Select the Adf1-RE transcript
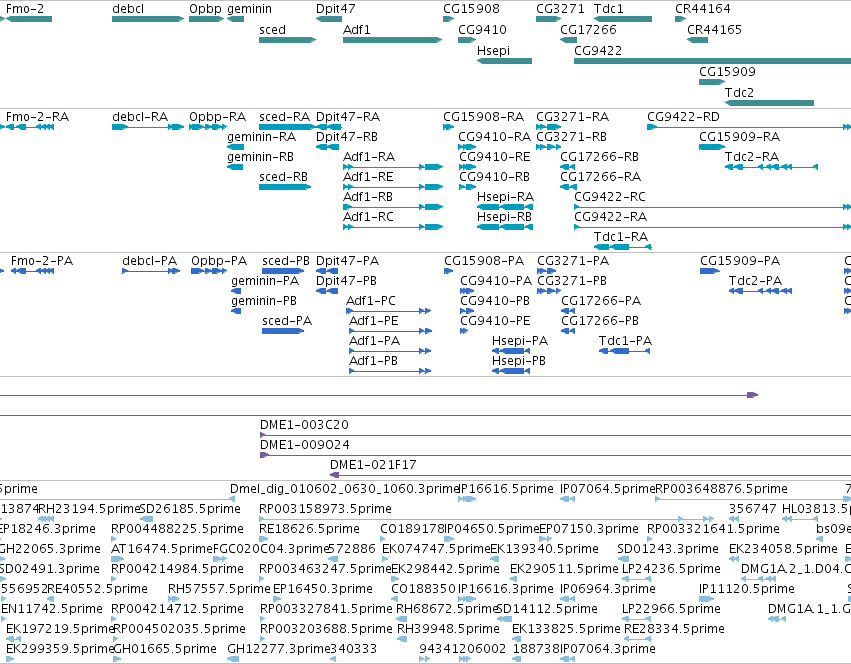The width and height of the screenshot is (851, 664). point(393,187)
